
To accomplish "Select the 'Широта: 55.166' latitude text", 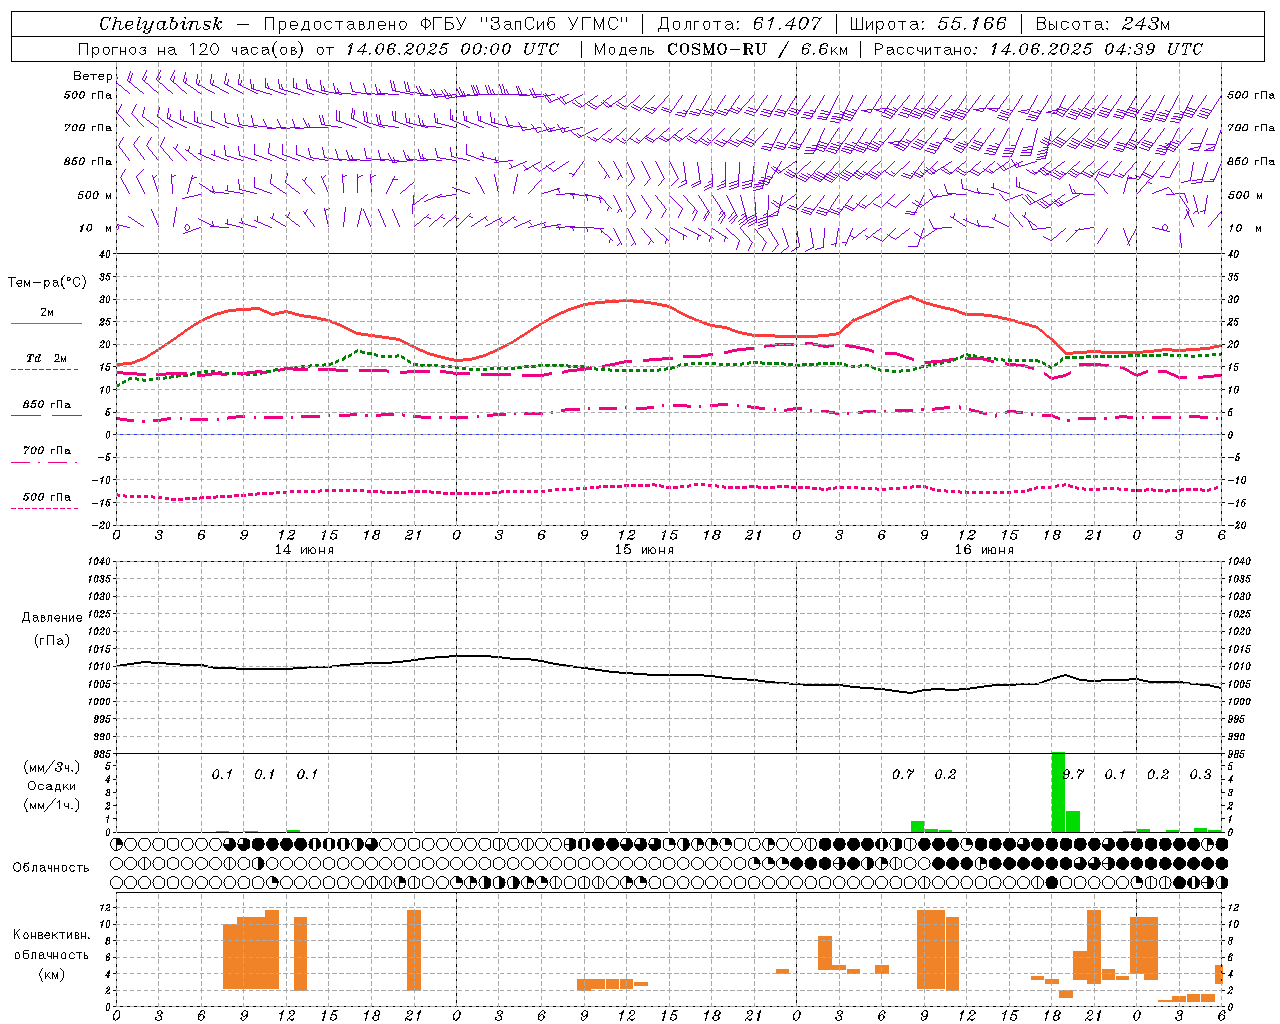I will click(928, 24).
